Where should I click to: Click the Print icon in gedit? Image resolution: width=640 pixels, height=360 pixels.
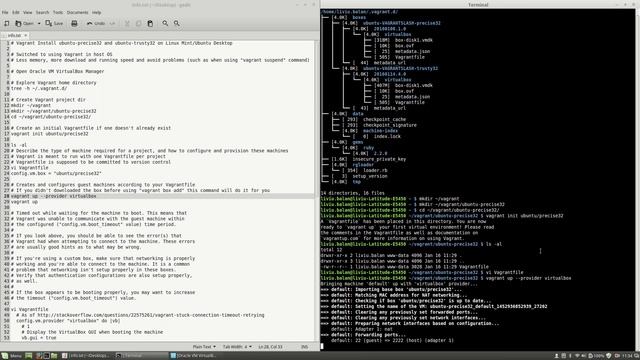(x=74, y=23)
